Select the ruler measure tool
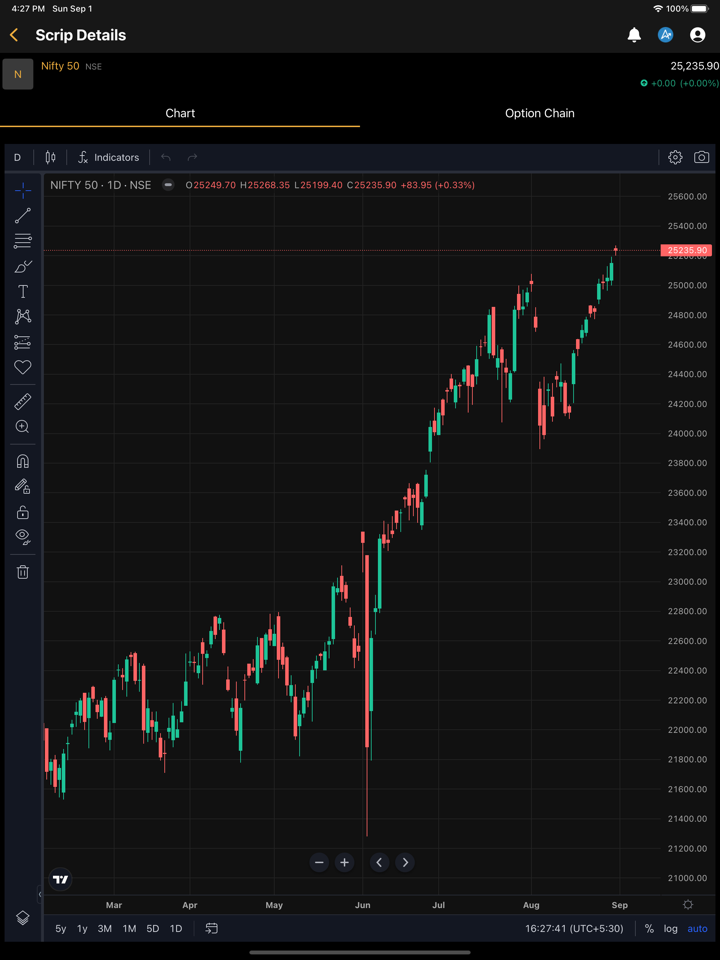This screenshot has height=960, width=720. tap(23, 401)
